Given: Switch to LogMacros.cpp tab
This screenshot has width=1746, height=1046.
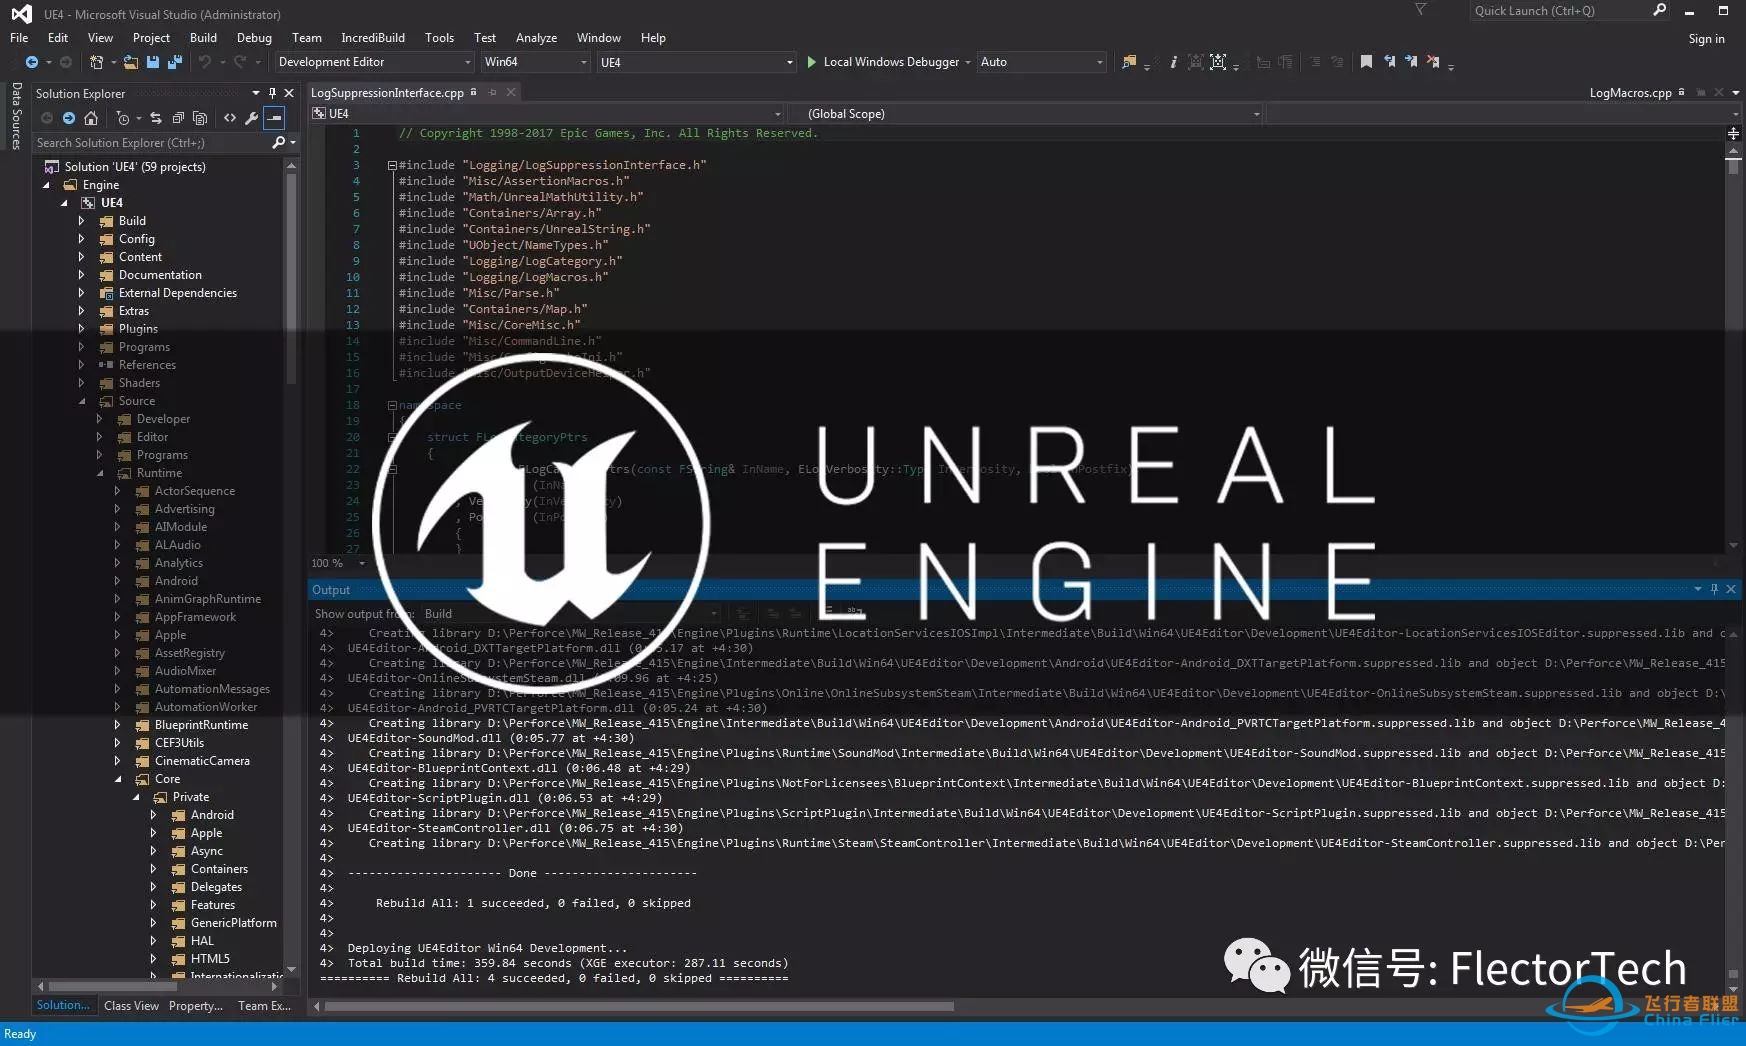Looking at the screenshot, I should click(x=1630, y=93).
